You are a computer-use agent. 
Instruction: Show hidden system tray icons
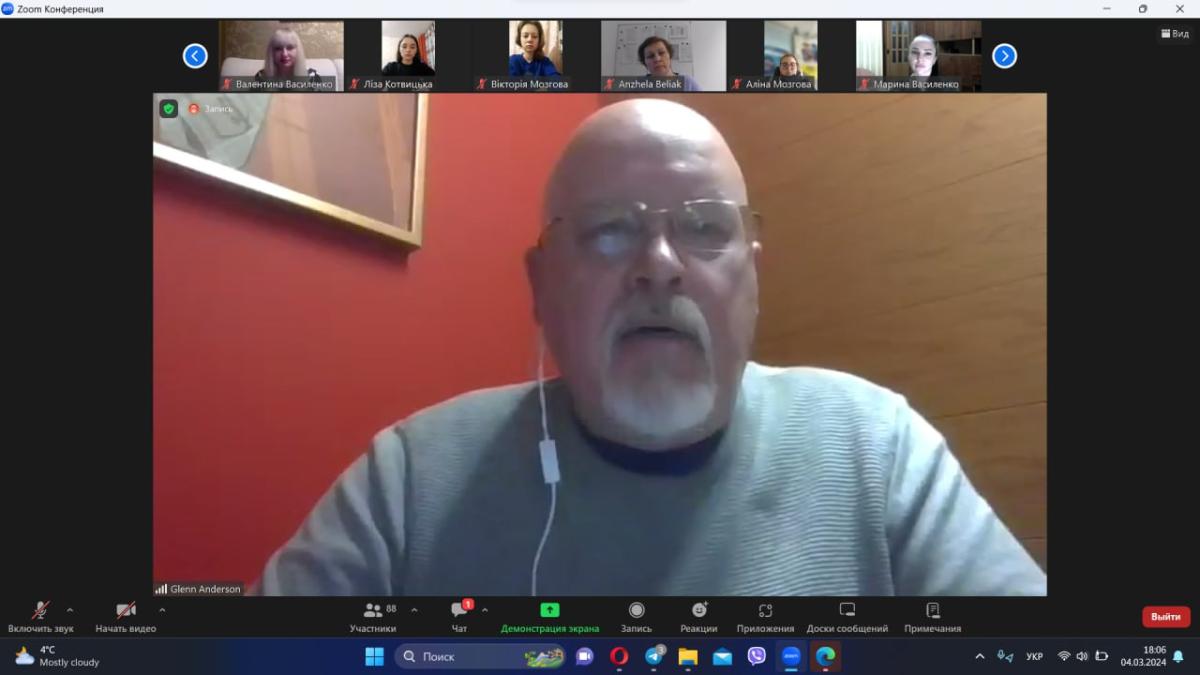pyautogui.click(x=979, y=656)
